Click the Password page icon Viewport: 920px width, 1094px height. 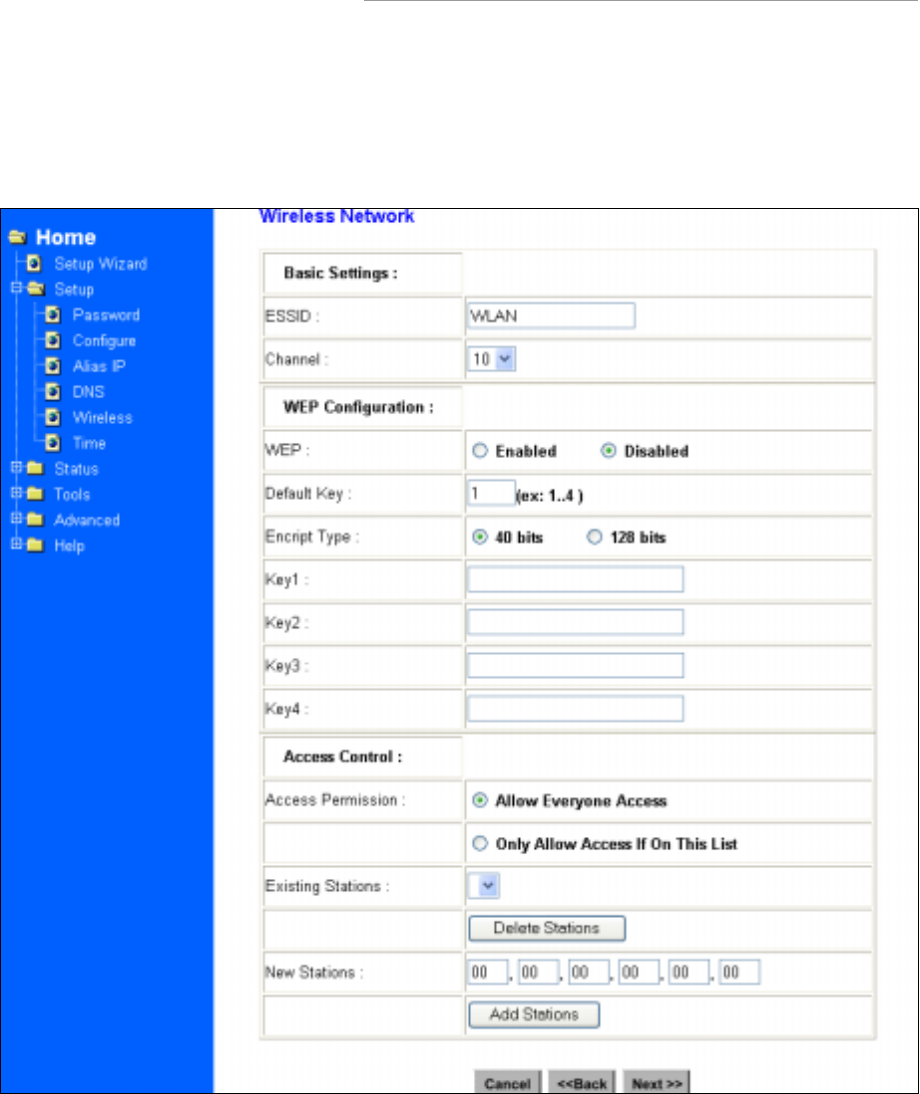tap(52, 315)
